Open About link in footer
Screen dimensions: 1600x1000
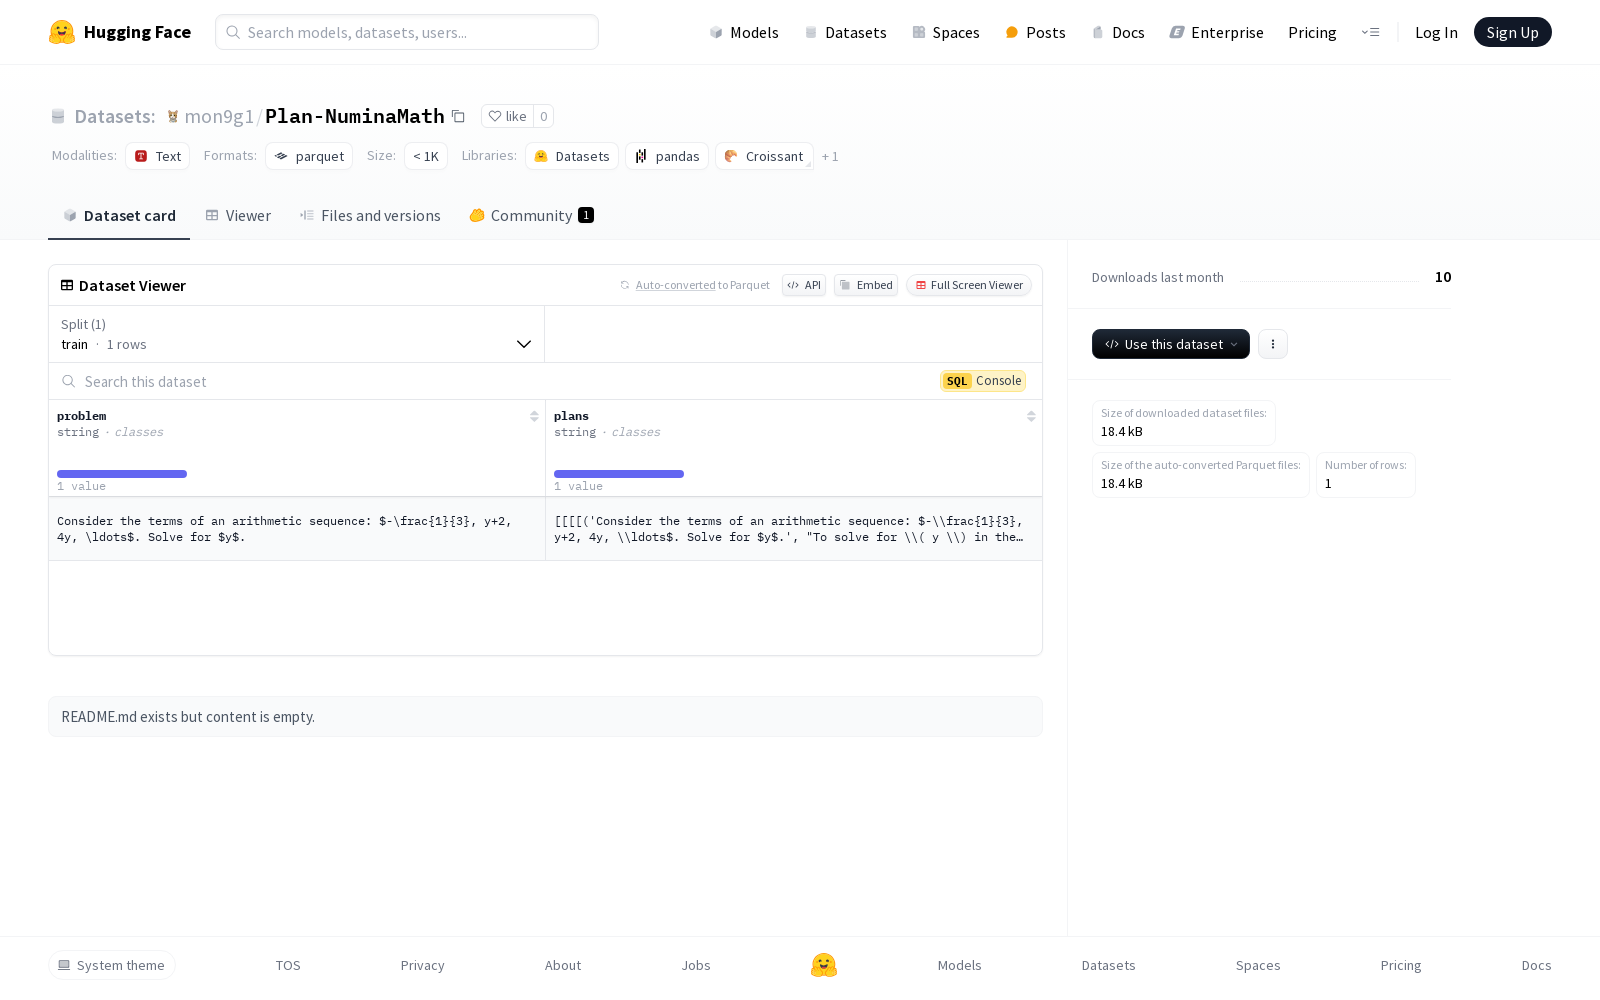click(x=563, y=965)
